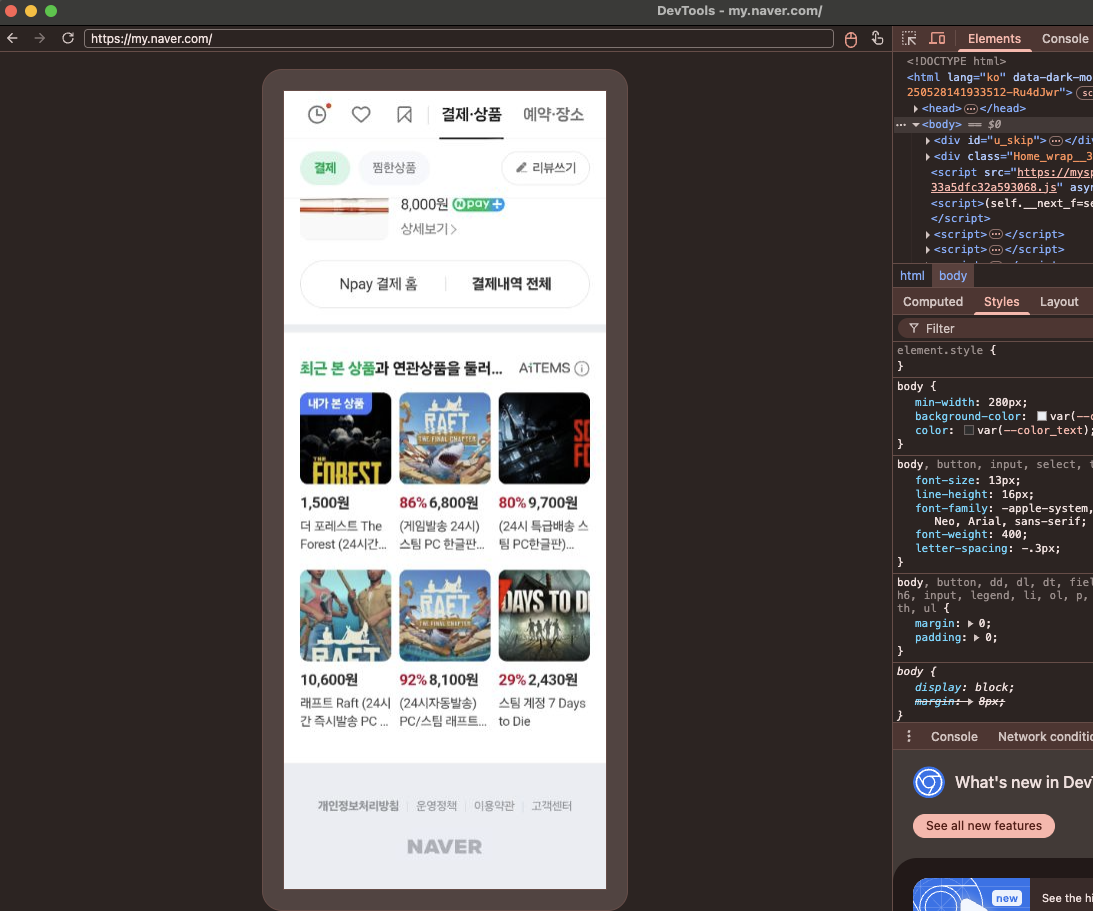Open the 9,700원 product thumbnail
Image resolution: width=1093 pixels, height=911 pixels.
pyautogui.click(x=544, y=438)
